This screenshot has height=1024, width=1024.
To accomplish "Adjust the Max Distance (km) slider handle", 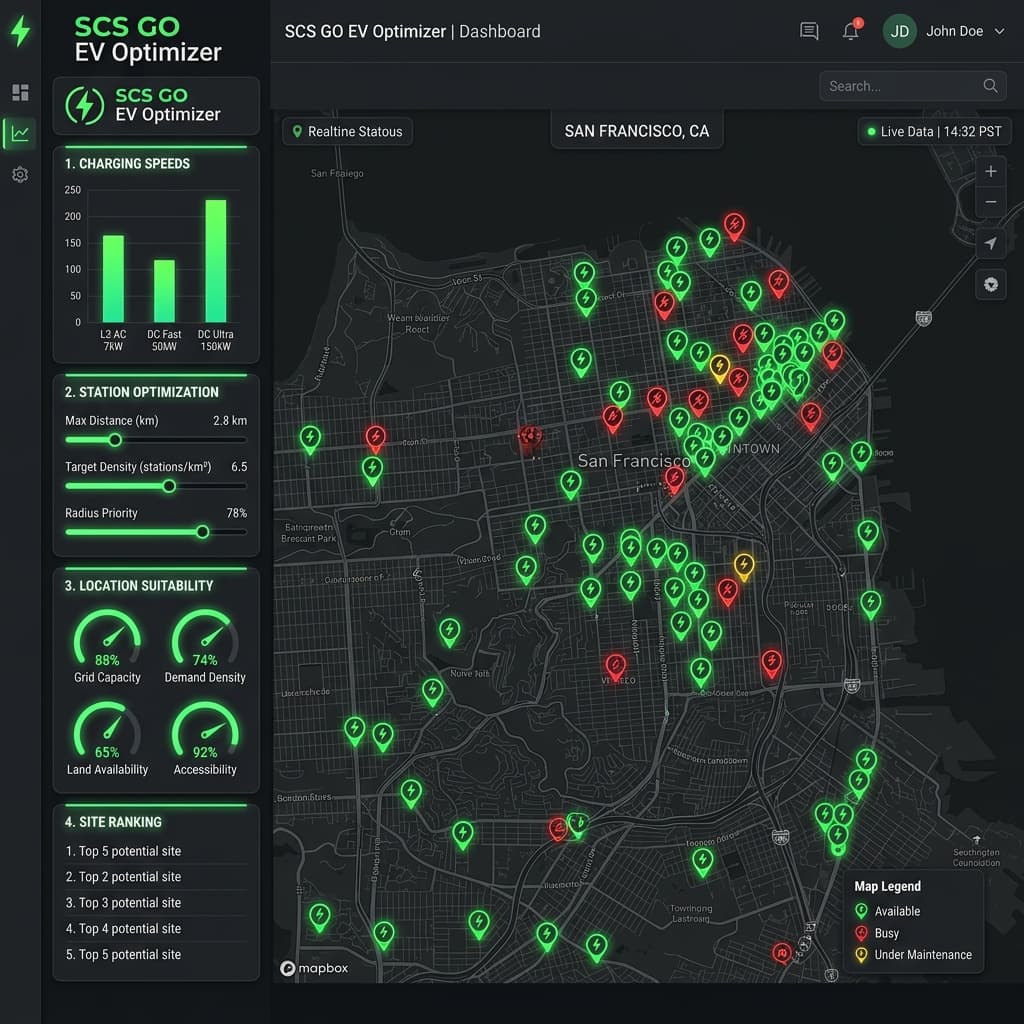I will pyautogui.click(x=115, y=440).
